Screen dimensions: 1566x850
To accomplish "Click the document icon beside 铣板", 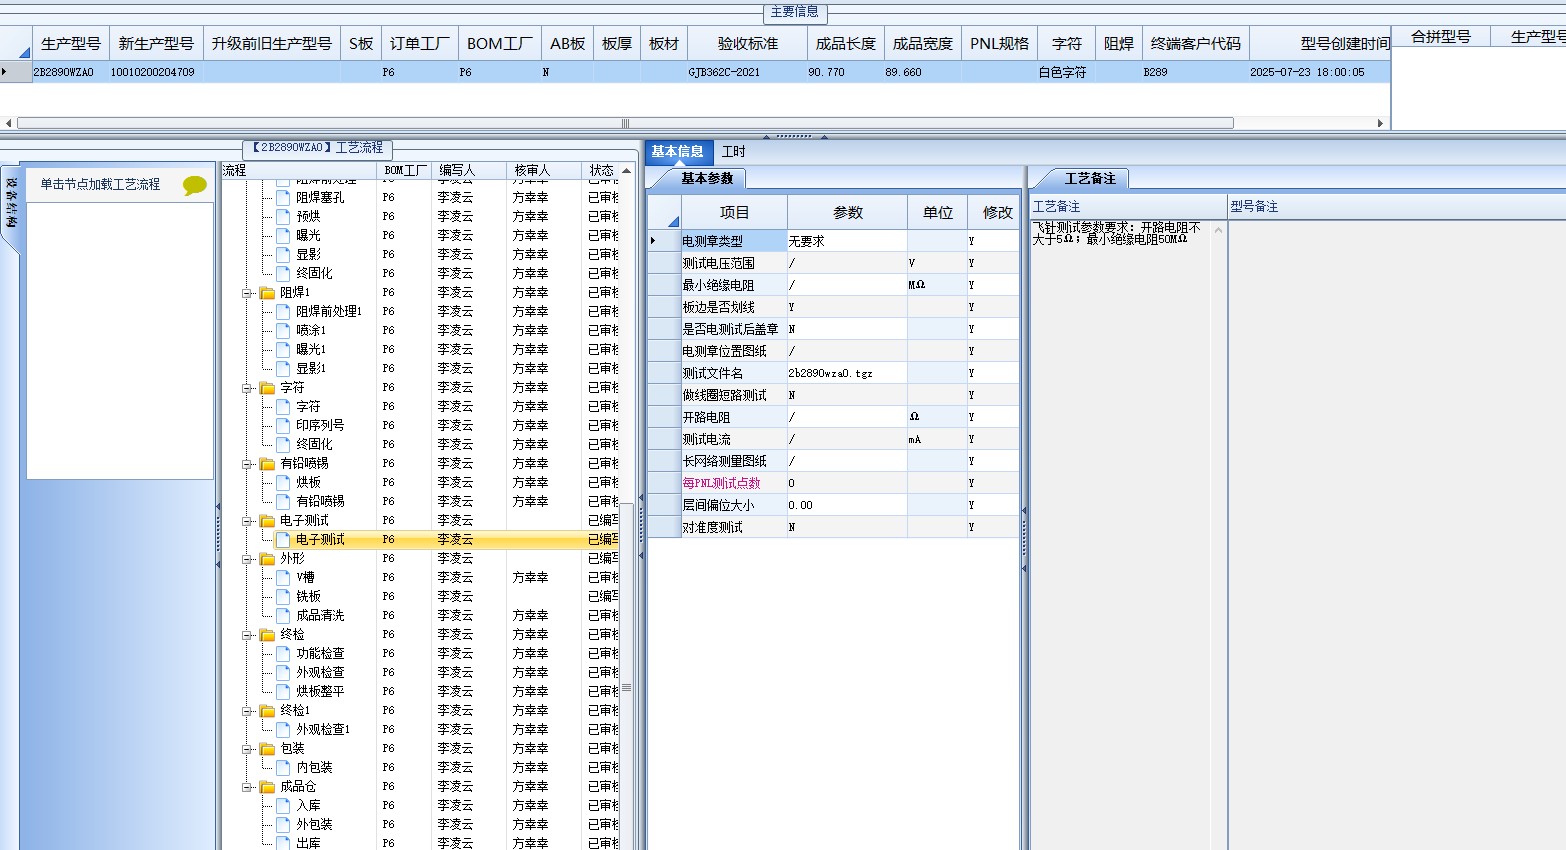I will (283, 597).
